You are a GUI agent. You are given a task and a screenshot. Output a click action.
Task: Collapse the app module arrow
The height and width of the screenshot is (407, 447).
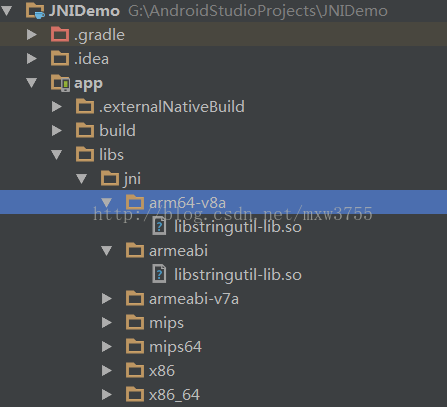(x=32, y=83)
